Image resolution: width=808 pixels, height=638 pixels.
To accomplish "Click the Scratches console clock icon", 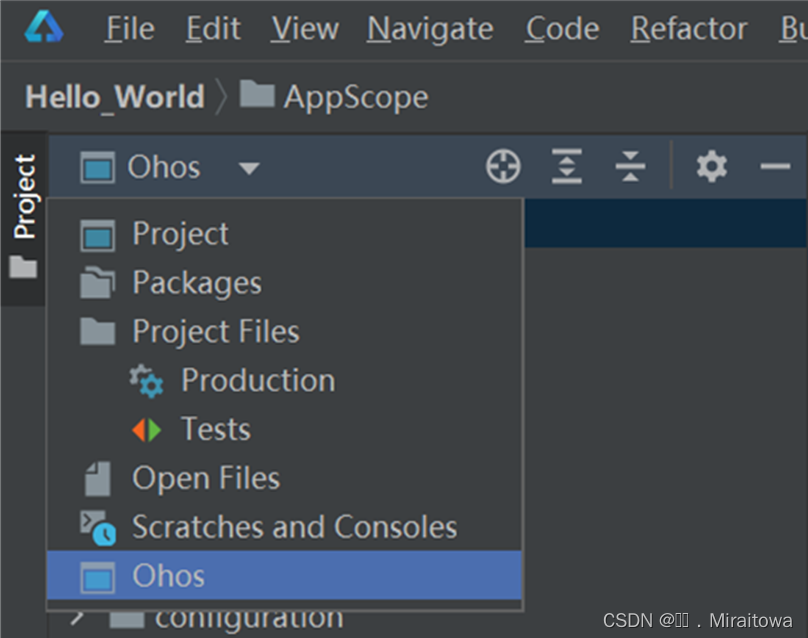I will coord(98,528).
